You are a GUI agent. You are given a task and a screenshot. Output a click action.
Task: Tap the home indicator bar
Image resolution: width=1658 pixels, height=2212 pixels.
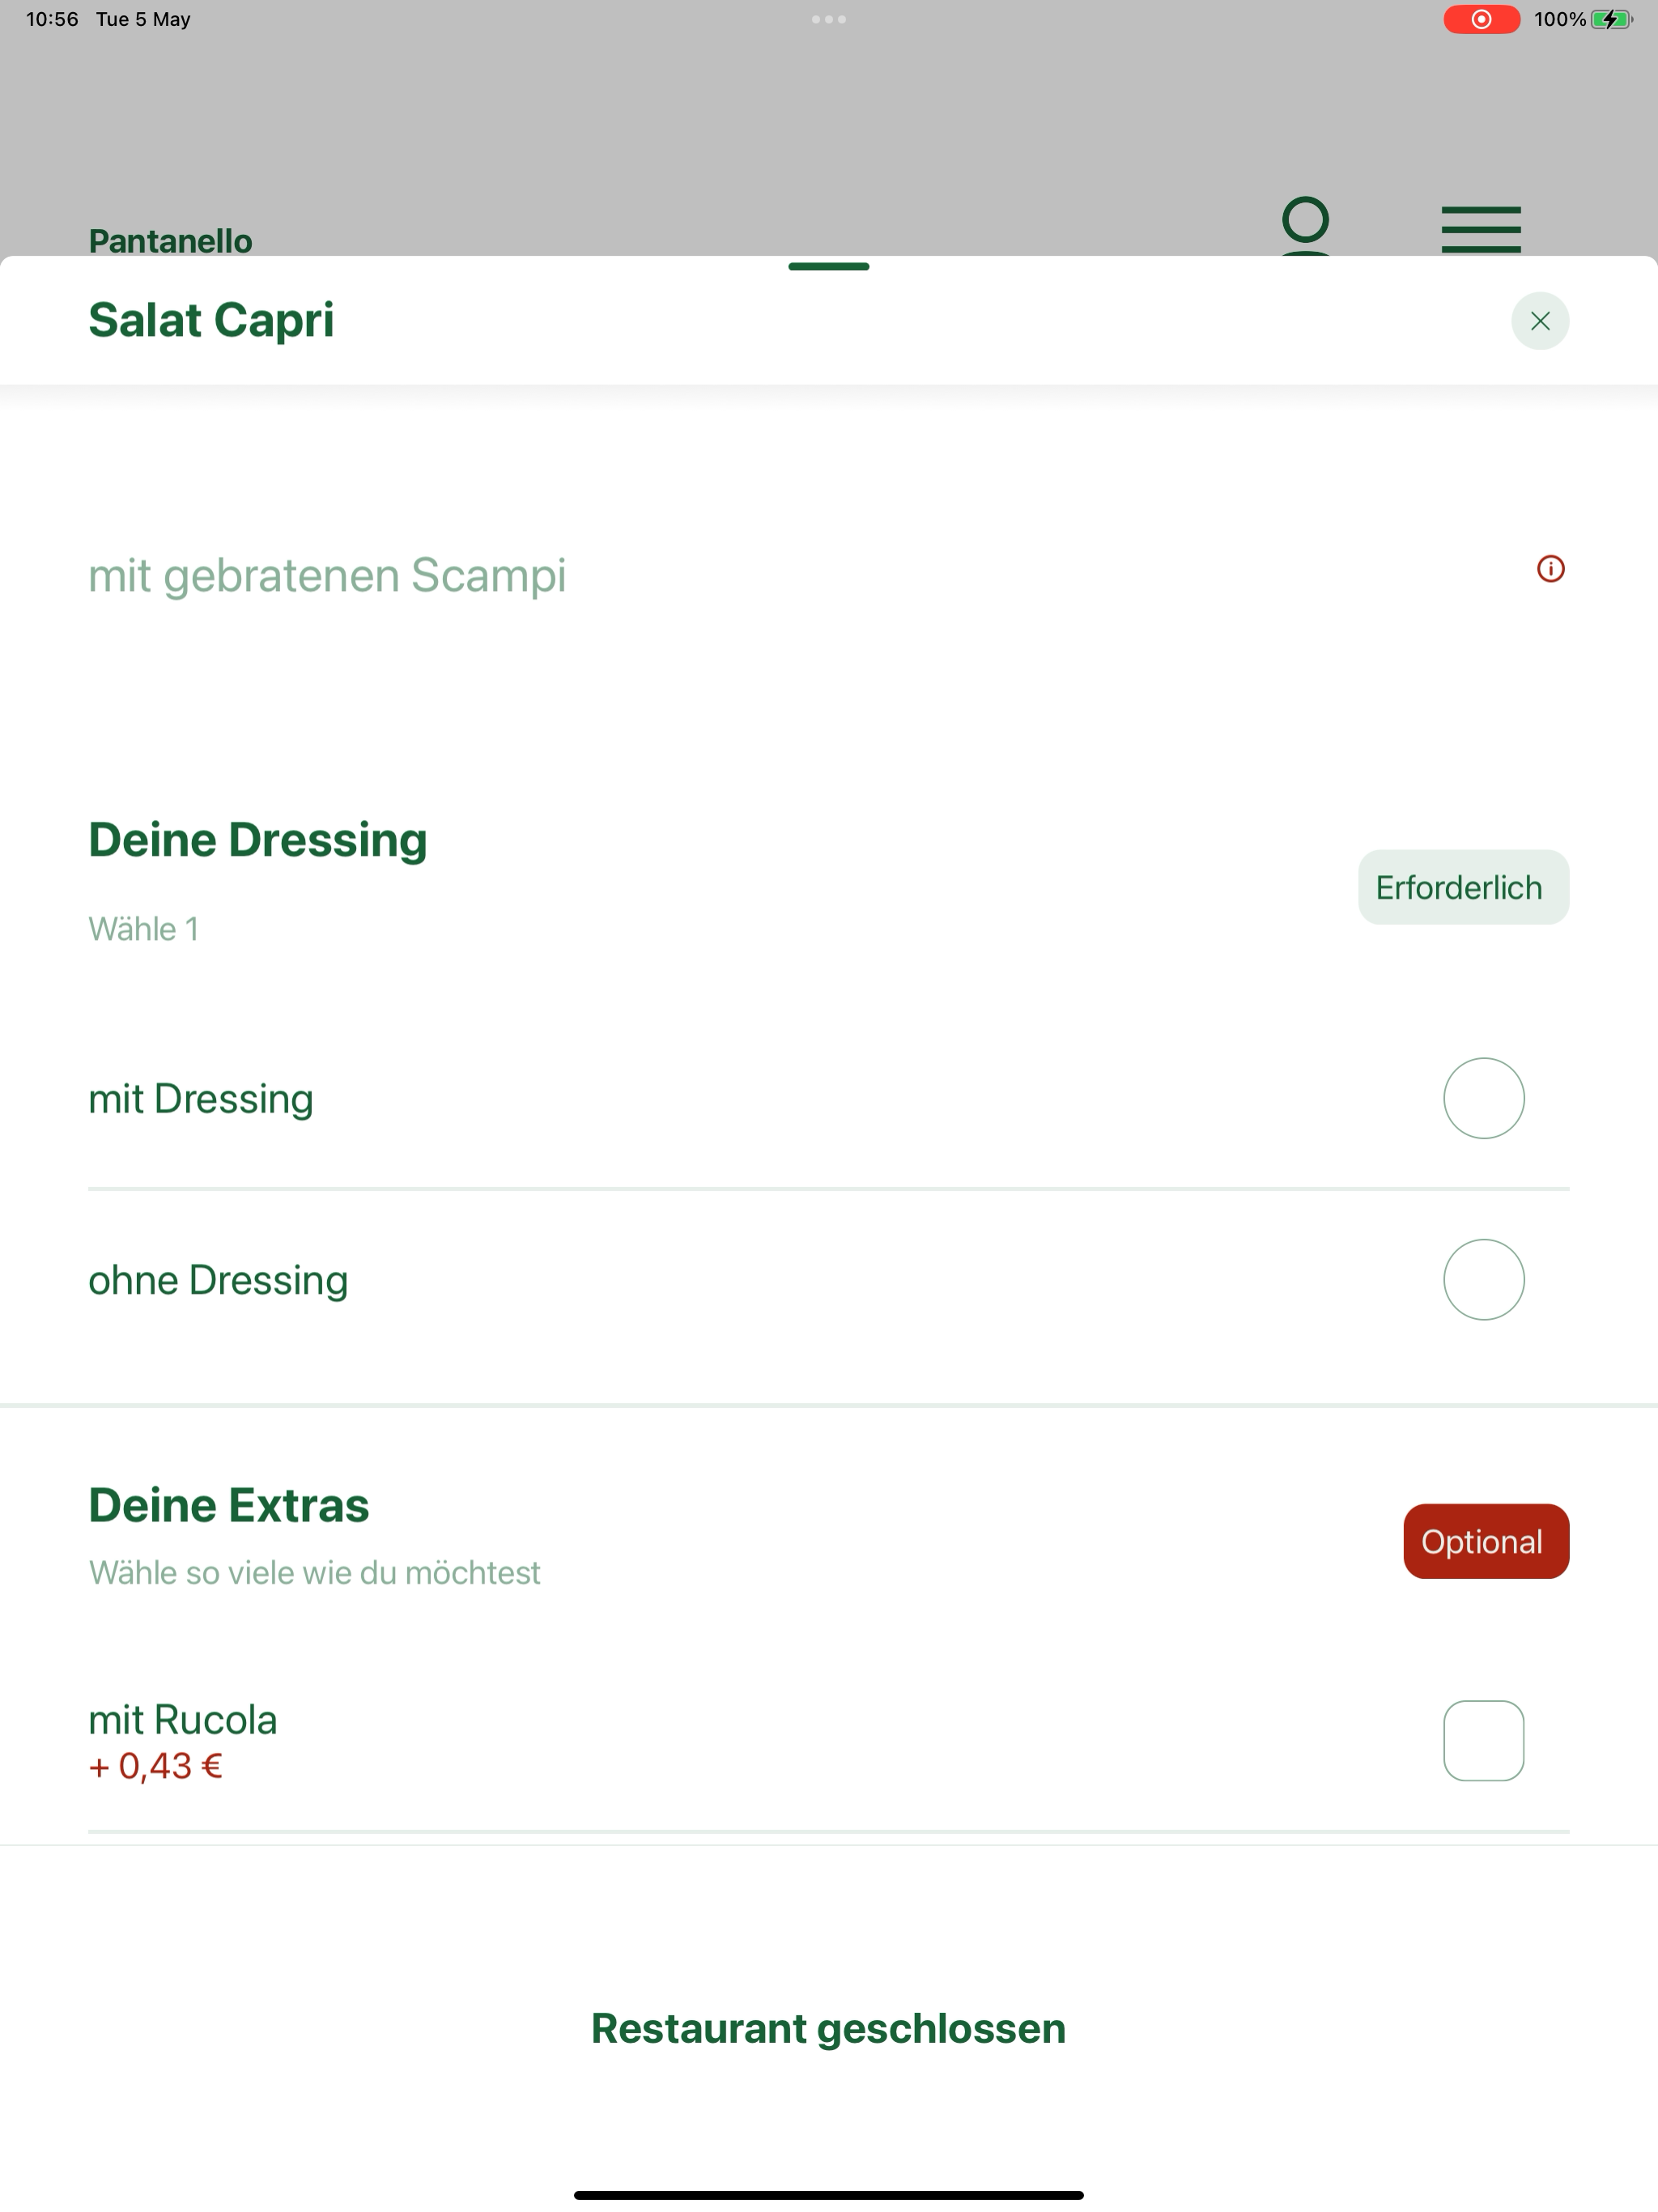coord(829,2195)
